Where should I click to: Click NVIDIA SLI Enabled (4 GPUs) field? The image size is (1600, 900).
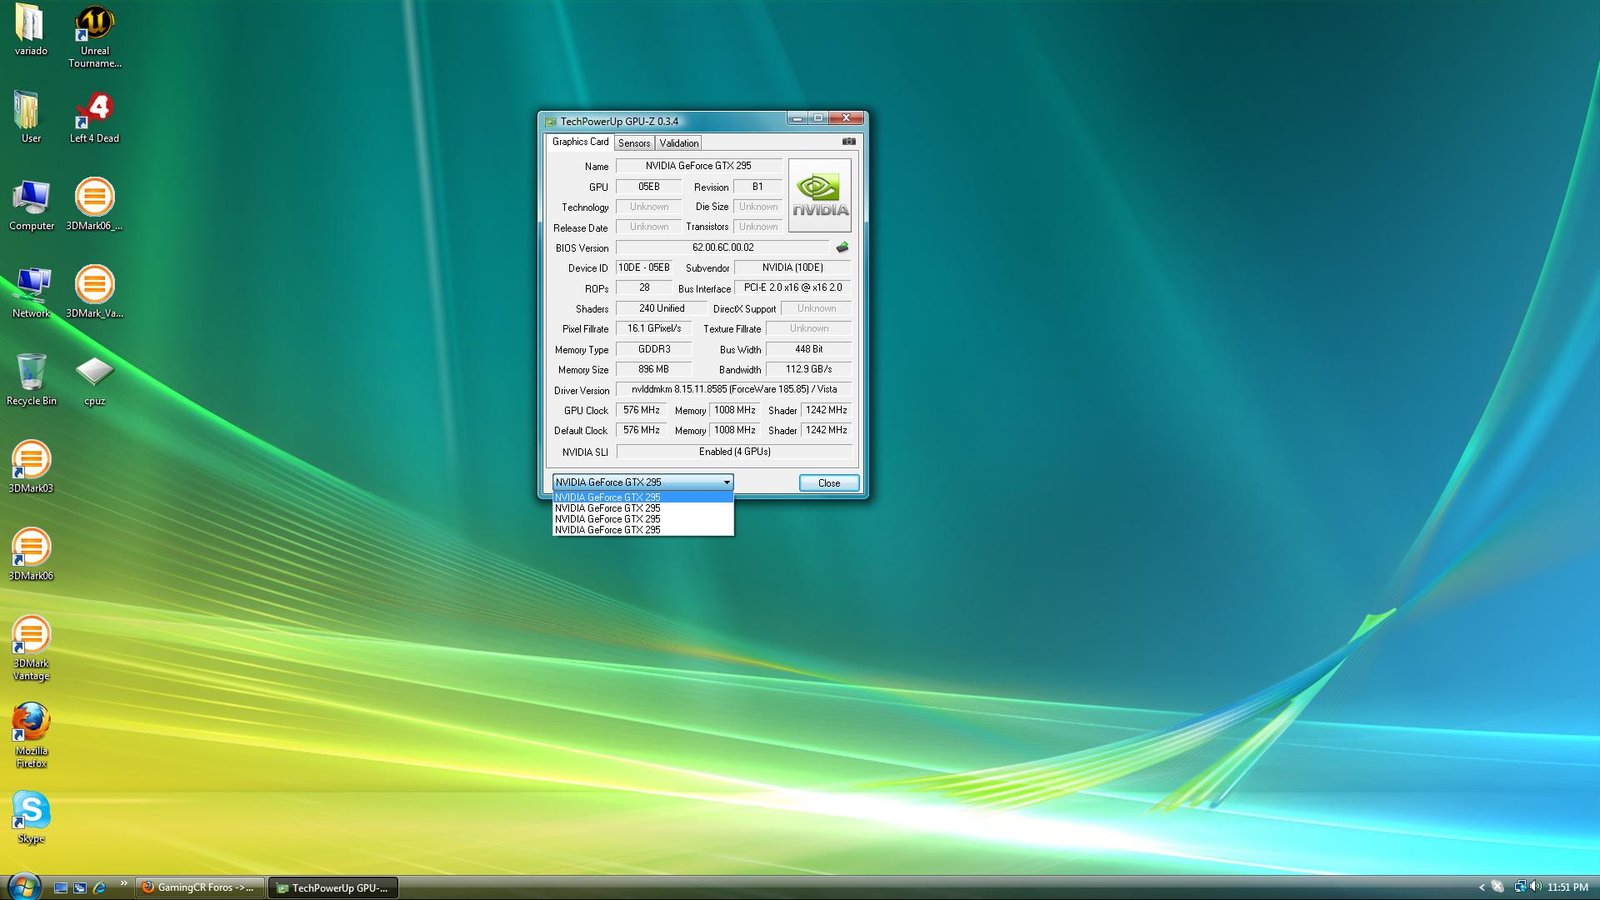click(x=734, y=452)
